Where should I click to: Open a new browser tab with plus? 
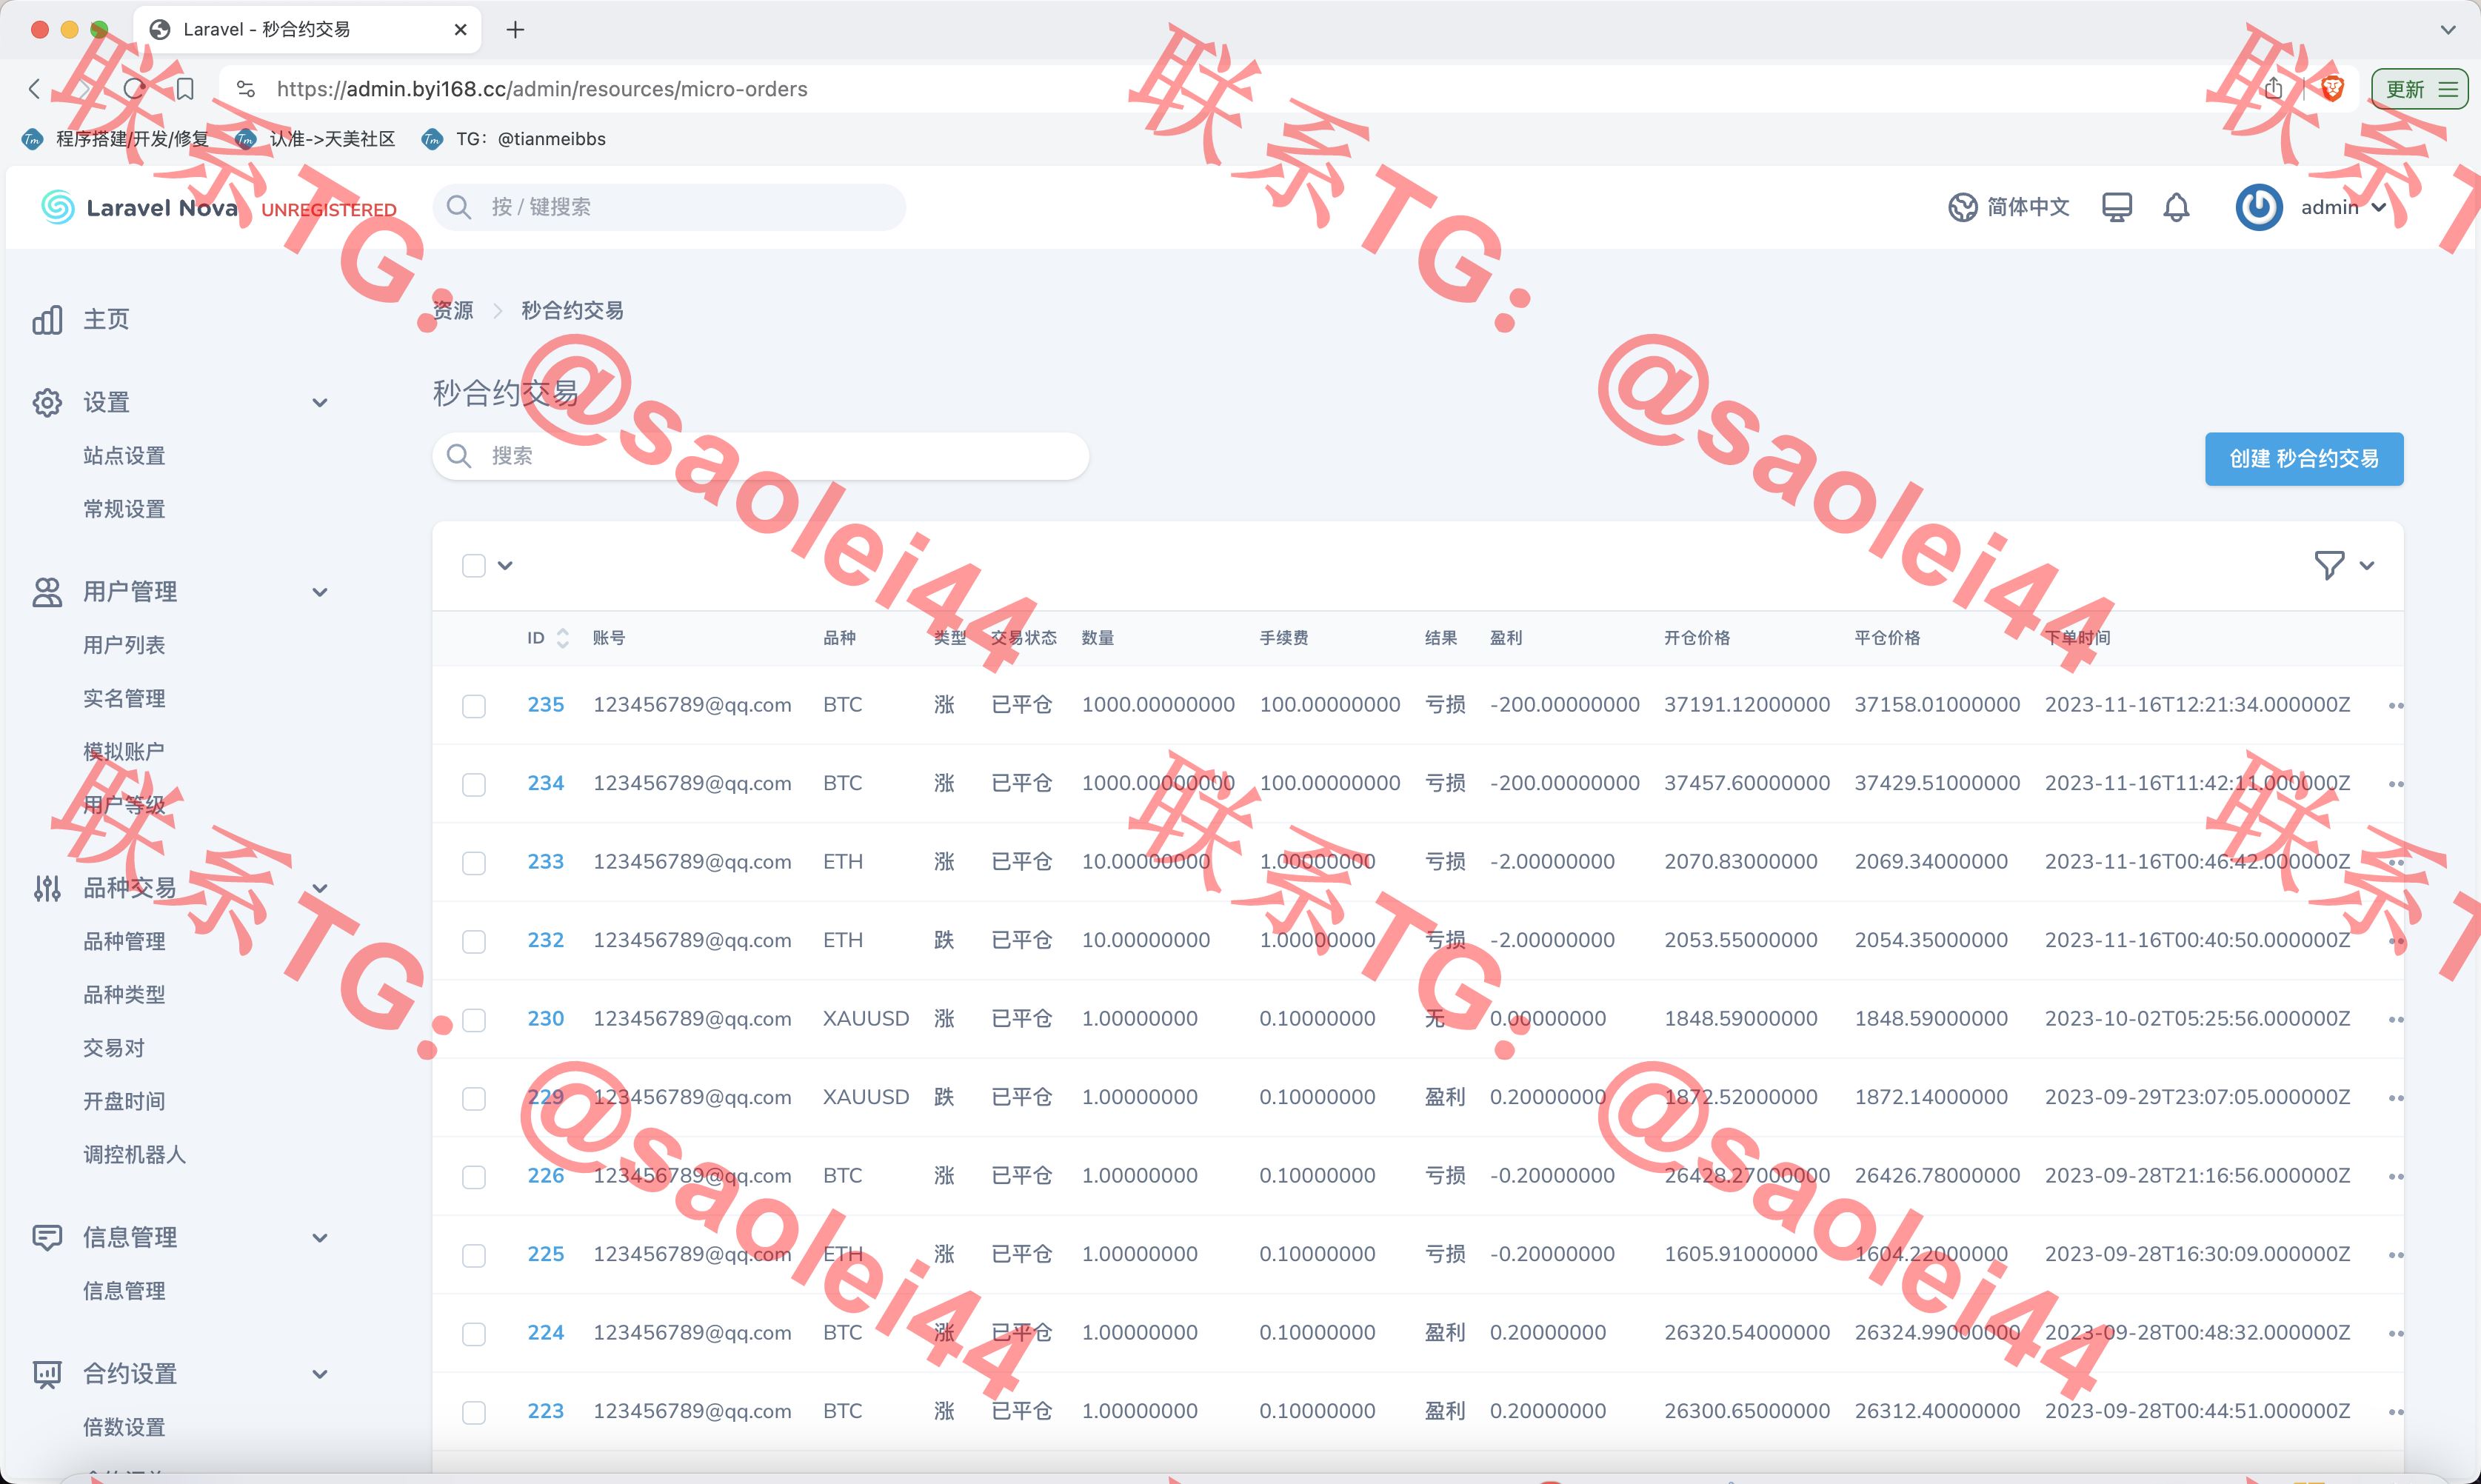point(515,30)
